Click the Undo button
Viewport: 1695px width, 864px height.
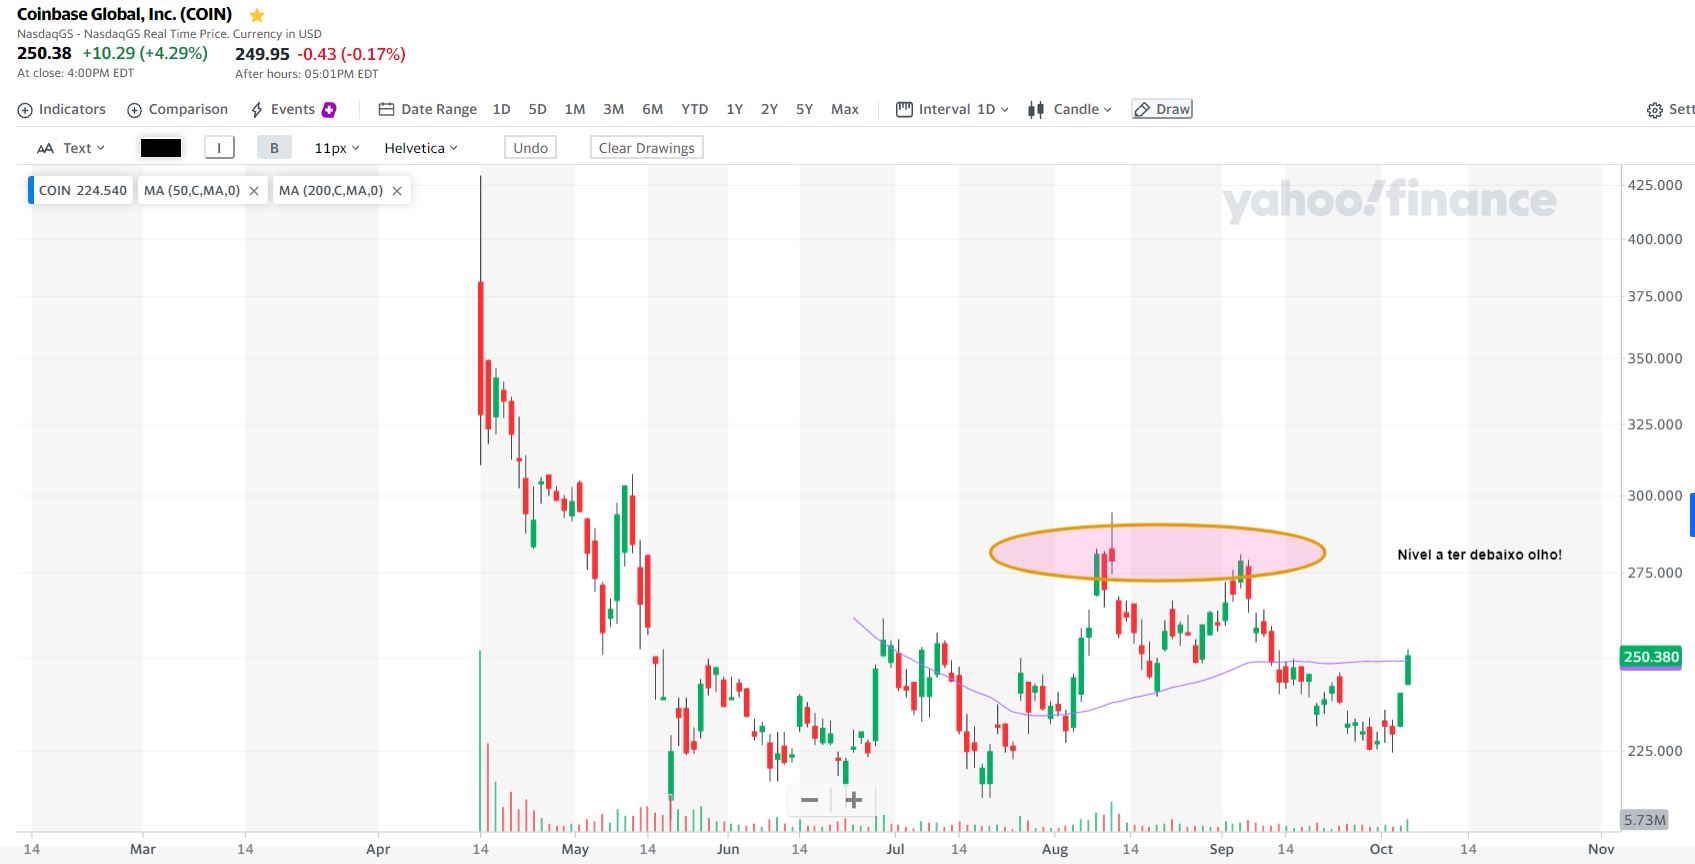coord(531,148)
